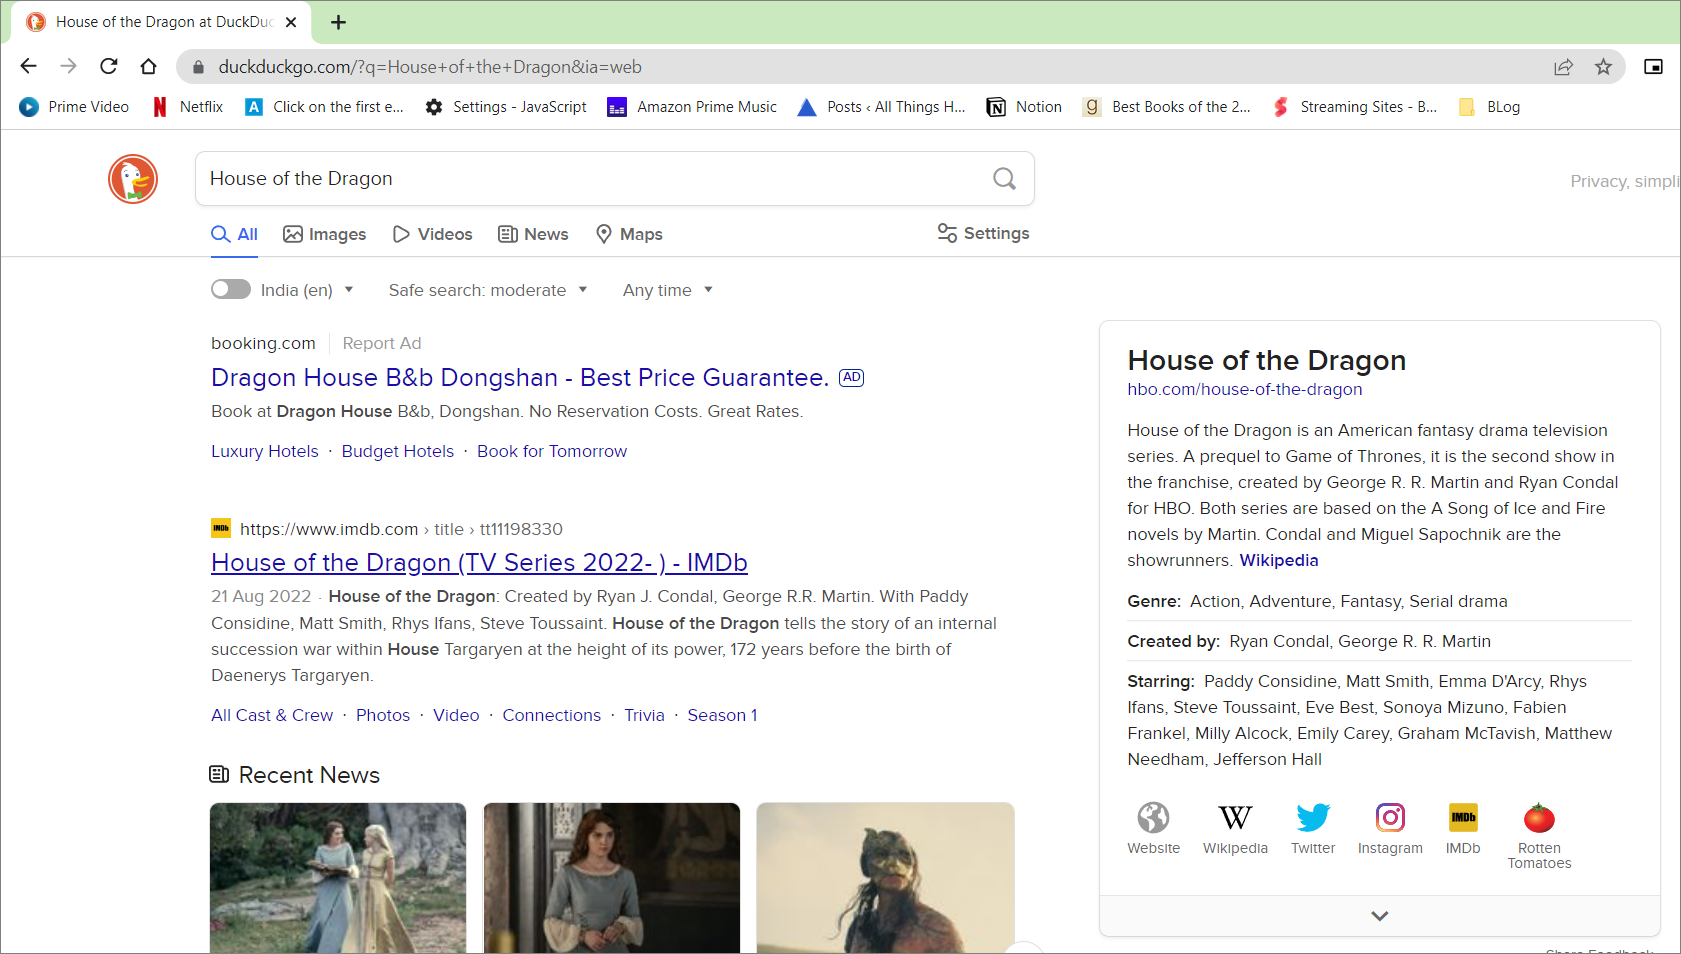Open the Prime Video bookmark
Viewport: 1681px width, 954px height.
[74, 107]
